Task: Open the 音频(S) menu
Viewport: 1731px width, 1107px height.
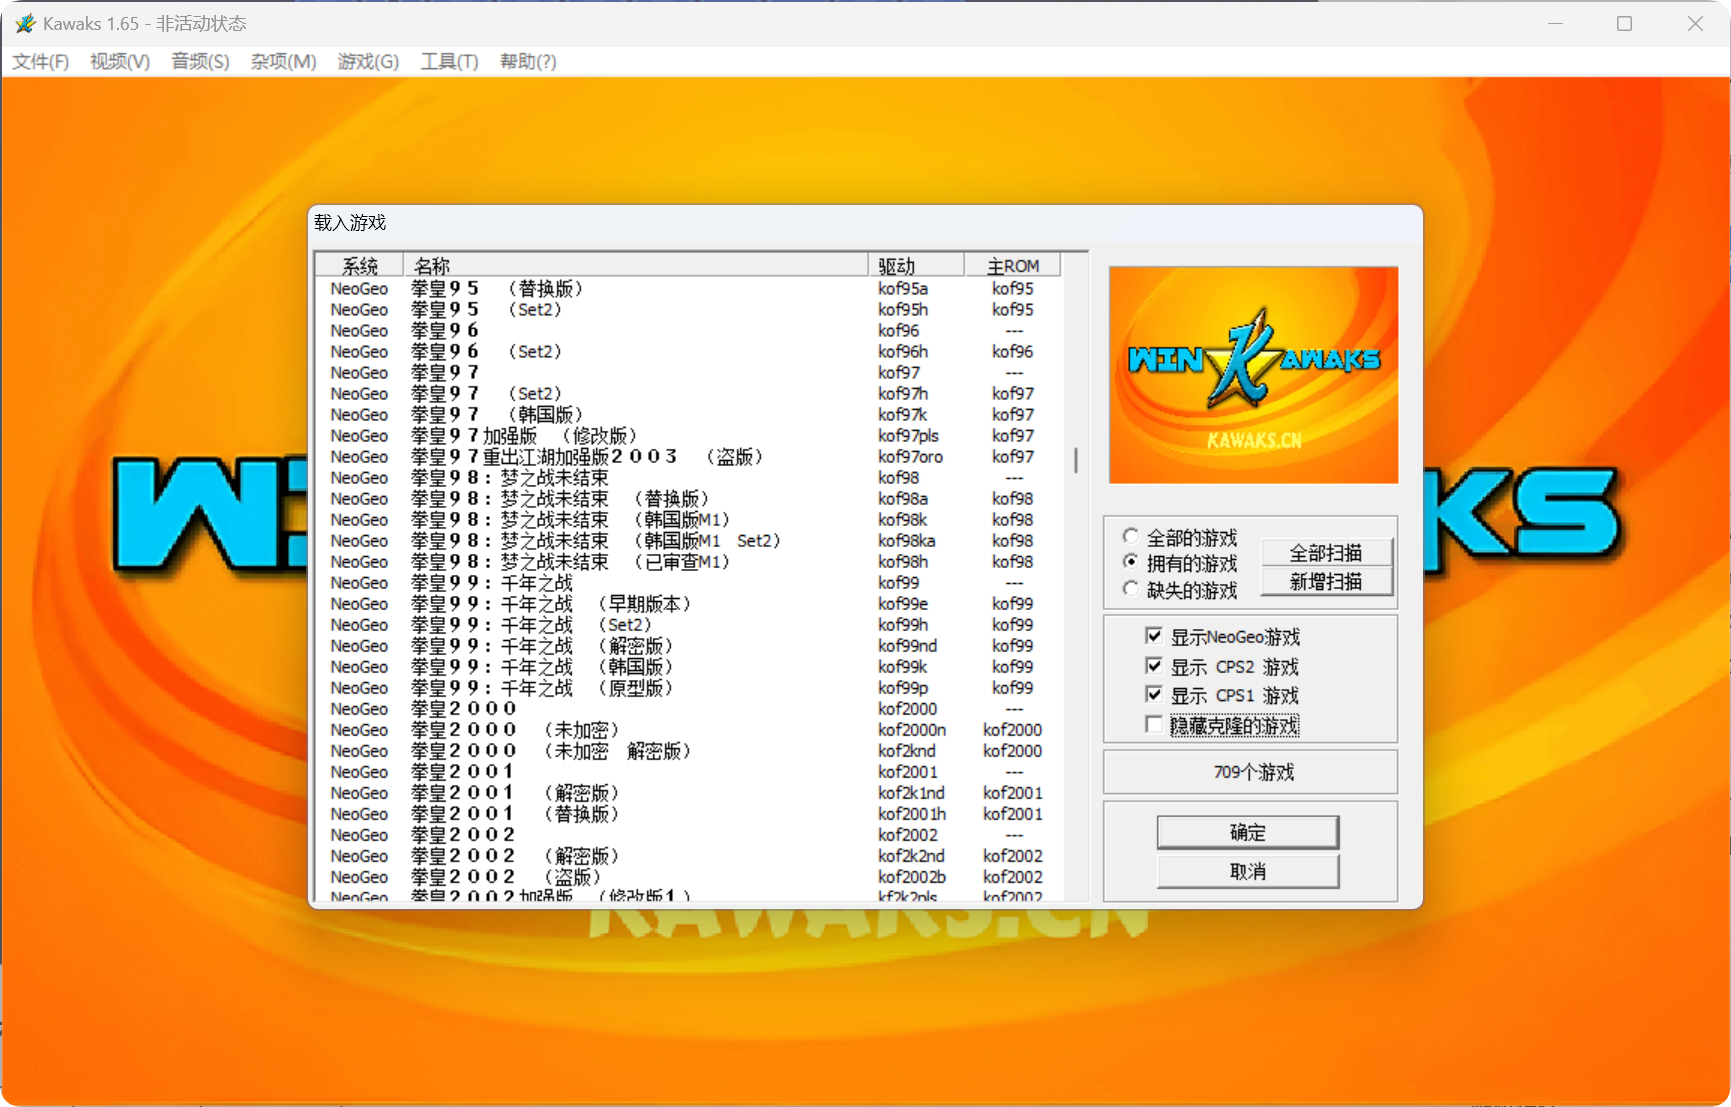Action: pyautogui.click(x=200, y=62)
